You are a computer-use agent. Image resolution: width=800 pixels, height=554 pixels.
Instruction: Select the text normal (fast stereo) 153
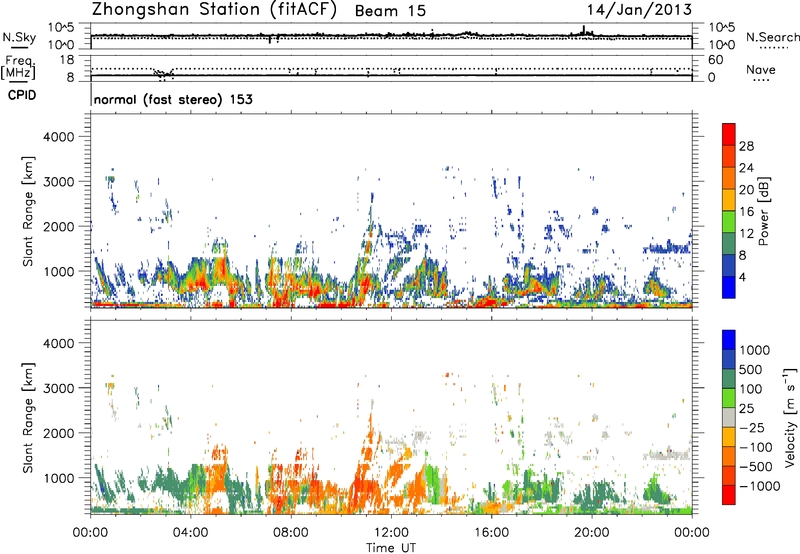173,99
